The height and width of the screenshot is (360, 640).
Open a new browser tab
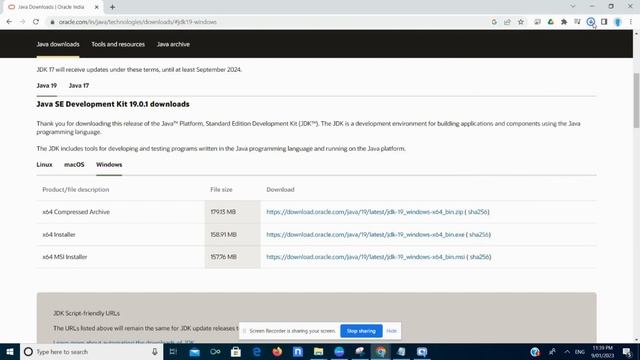click(112, 7)
